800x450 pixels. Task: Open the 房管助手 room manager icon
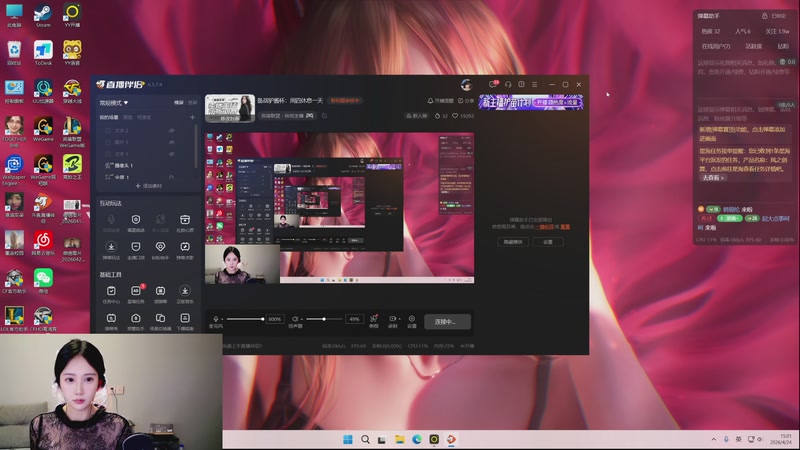pos(136,318)
